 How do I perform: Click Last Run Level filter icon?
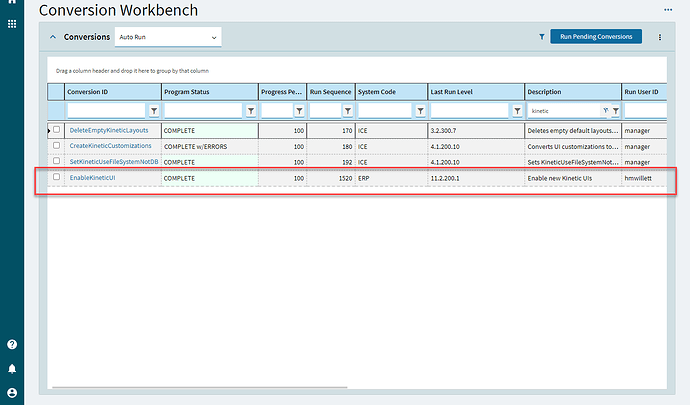coord(517,111)
